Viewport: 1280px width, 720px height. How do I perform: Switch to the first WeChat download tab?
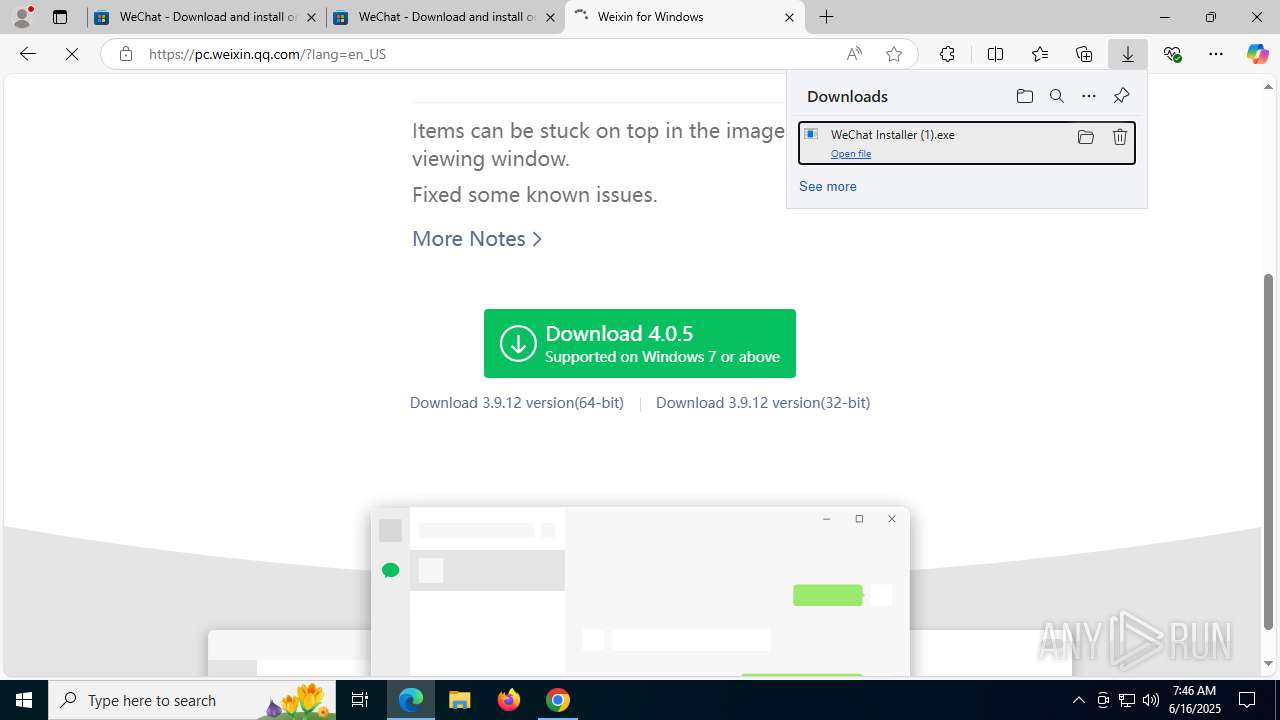206,17
